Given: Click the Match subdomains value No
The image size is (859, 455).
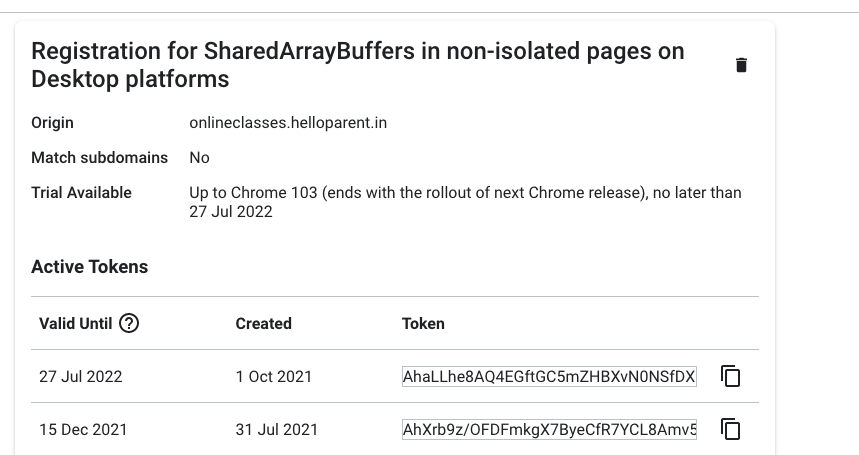Looking at the screenshot, I should click(x=199, y=158).
